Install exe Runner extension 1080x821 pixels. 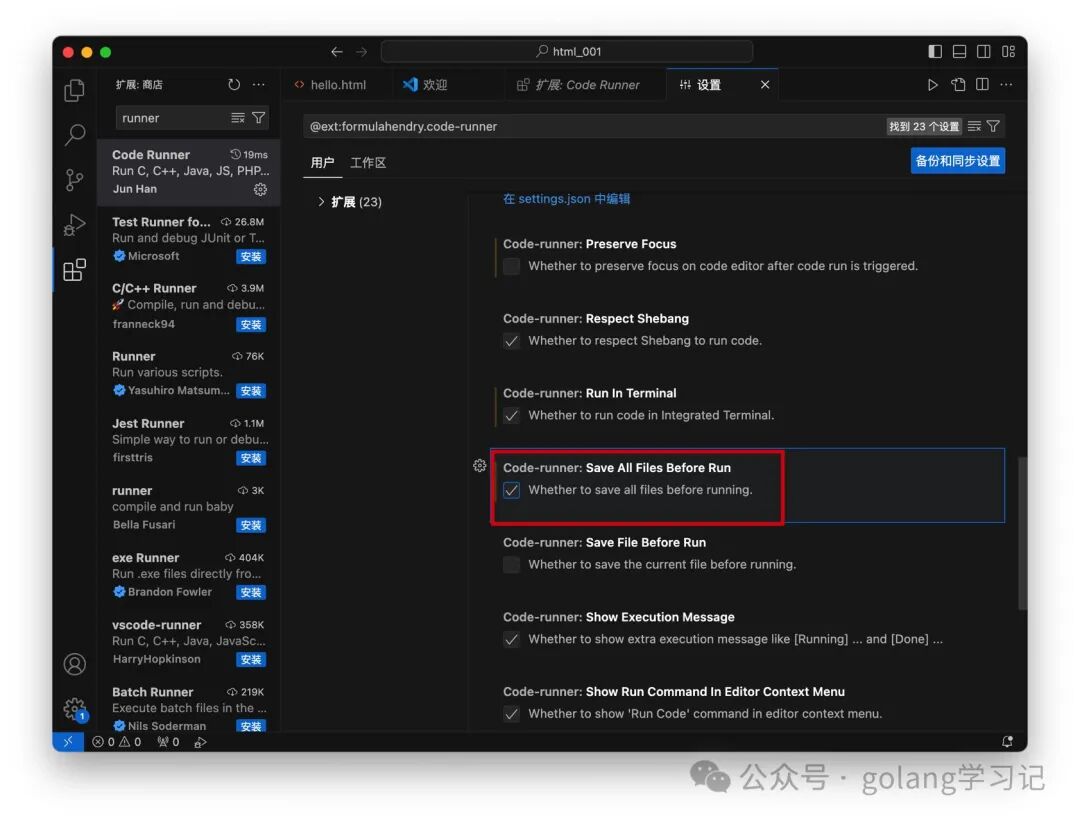coord(251,592)
